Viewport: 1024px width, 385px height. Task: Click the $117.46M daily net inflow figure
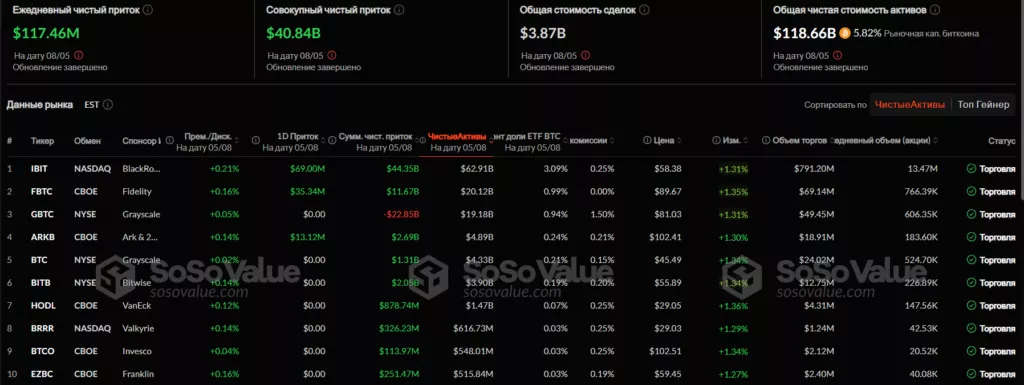(46, 33)
